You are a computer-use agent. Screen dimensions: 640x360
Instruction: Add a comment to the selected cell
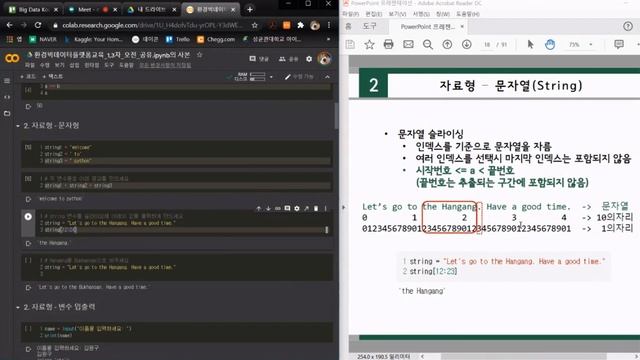coord(287,209)
